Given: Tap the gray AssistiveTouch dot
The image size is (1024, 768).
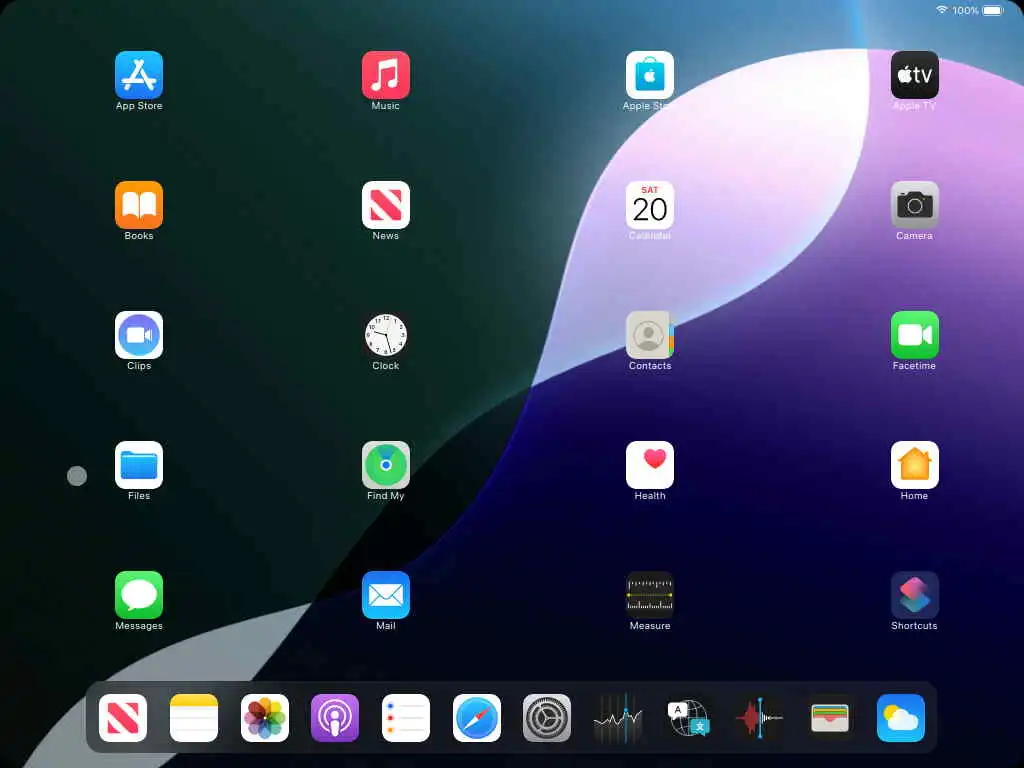Looking at the screenshot, I should tap(77, 475).
